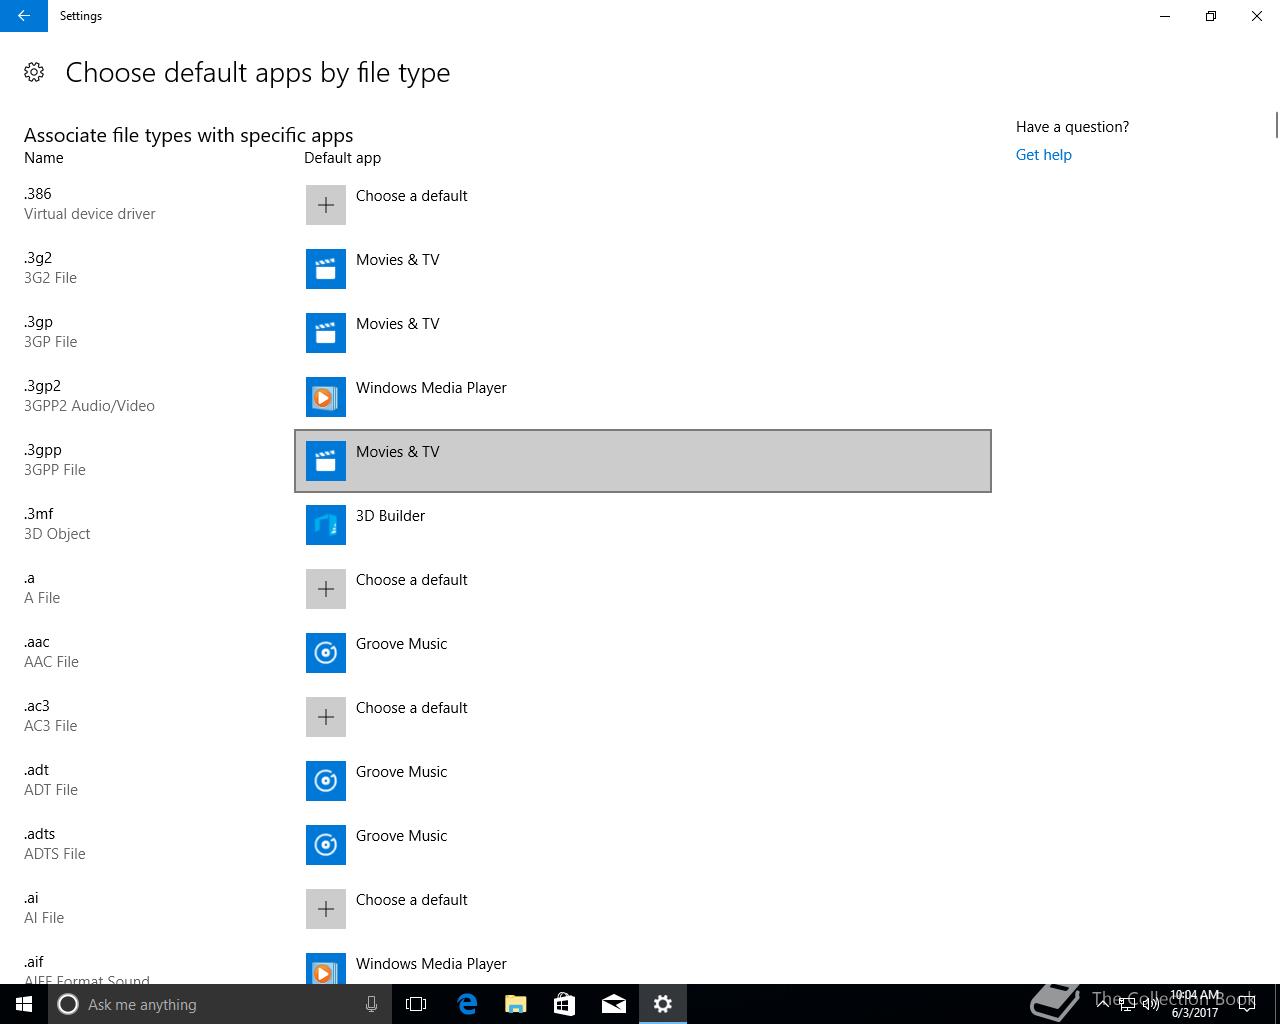Click the plus icon for .a file
This screenshot has width=1280, height=1024.
(x=326, y=589)
